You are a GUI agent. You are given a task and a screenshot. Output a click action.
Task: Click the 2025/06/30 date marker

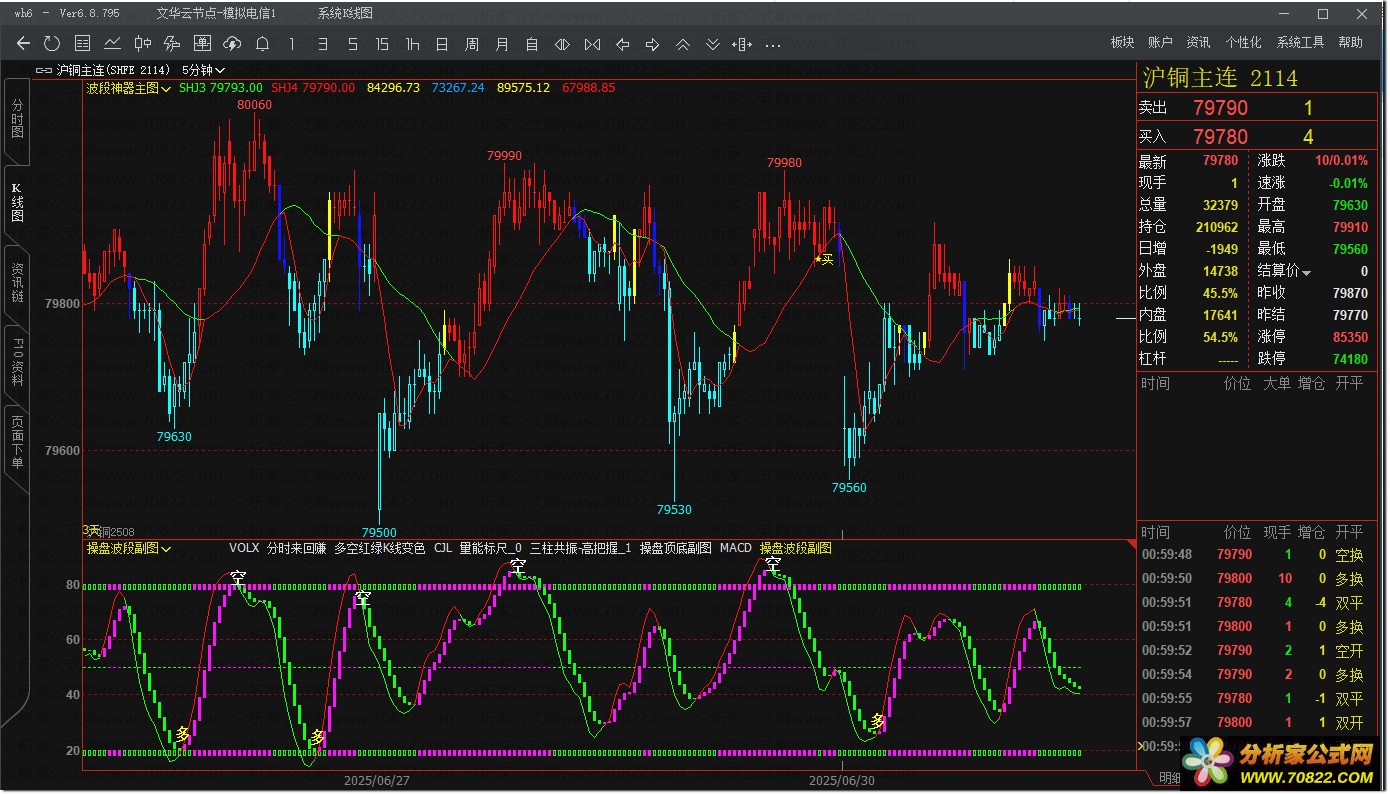(x=842, y=780)
